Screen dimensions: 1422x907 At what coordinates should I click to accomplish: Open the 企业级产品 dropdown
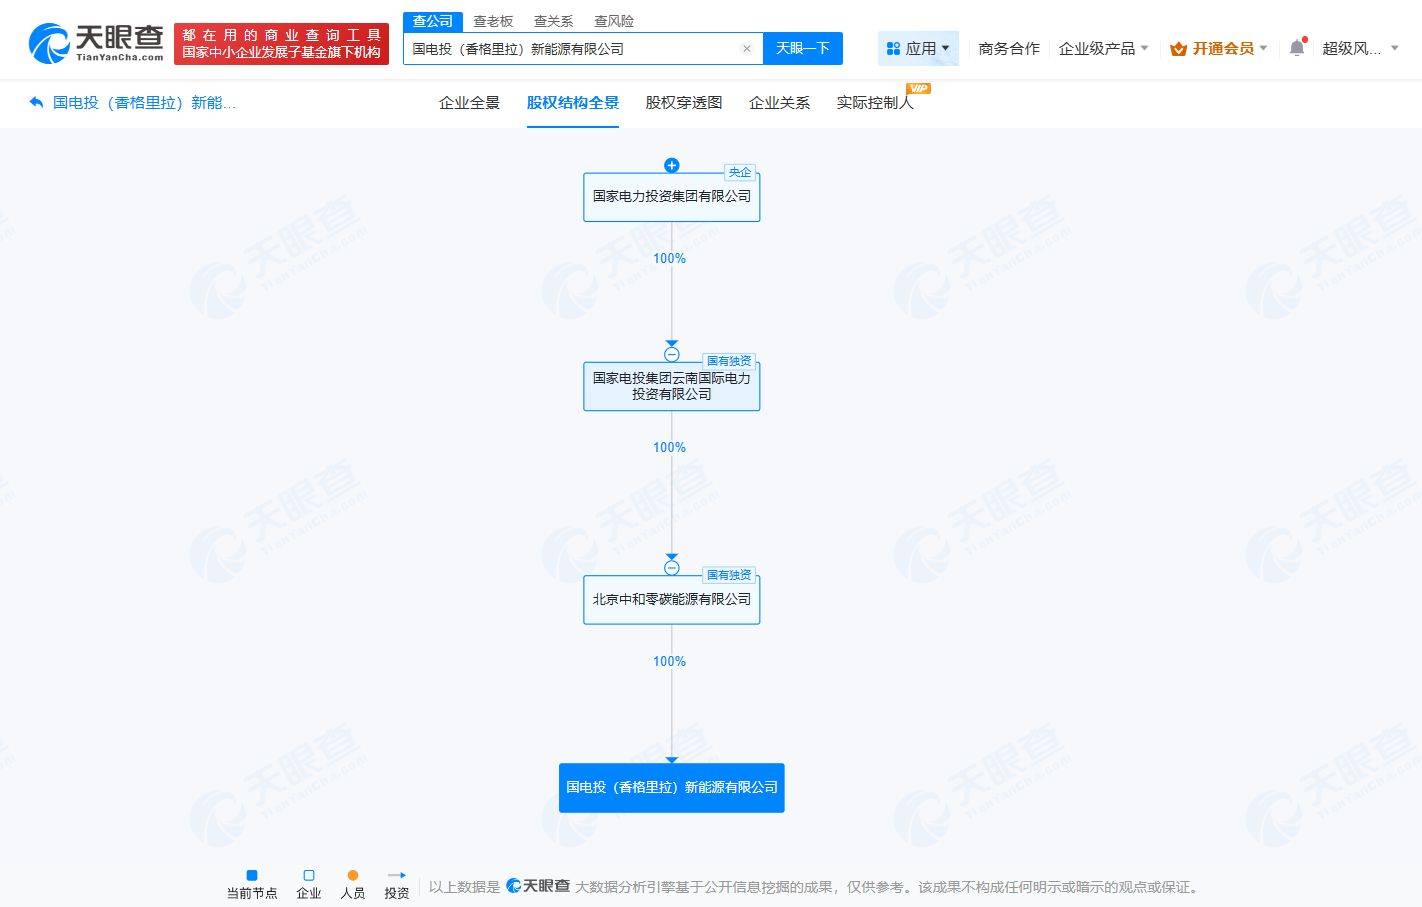coord(1103,48)
